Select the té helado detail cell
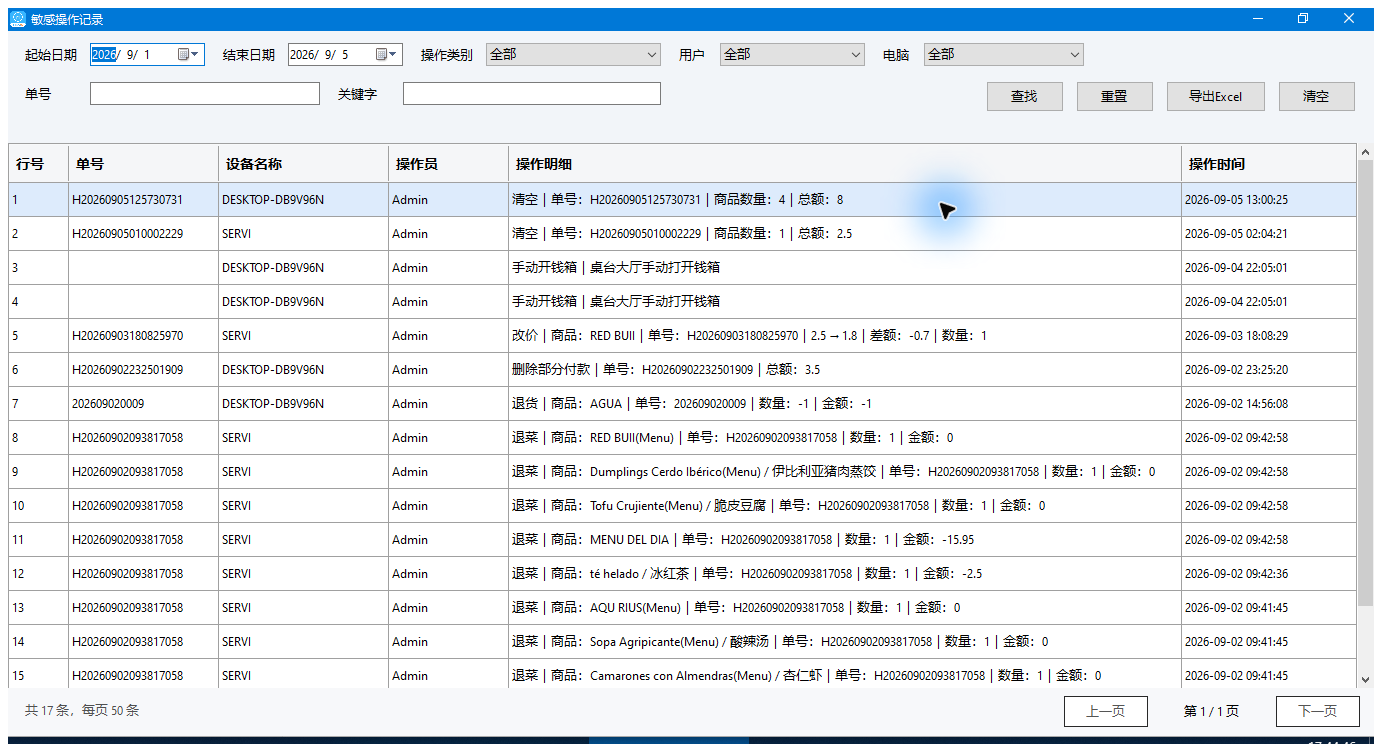Screen dimensions: 1382x744 [x=845, y=574]
